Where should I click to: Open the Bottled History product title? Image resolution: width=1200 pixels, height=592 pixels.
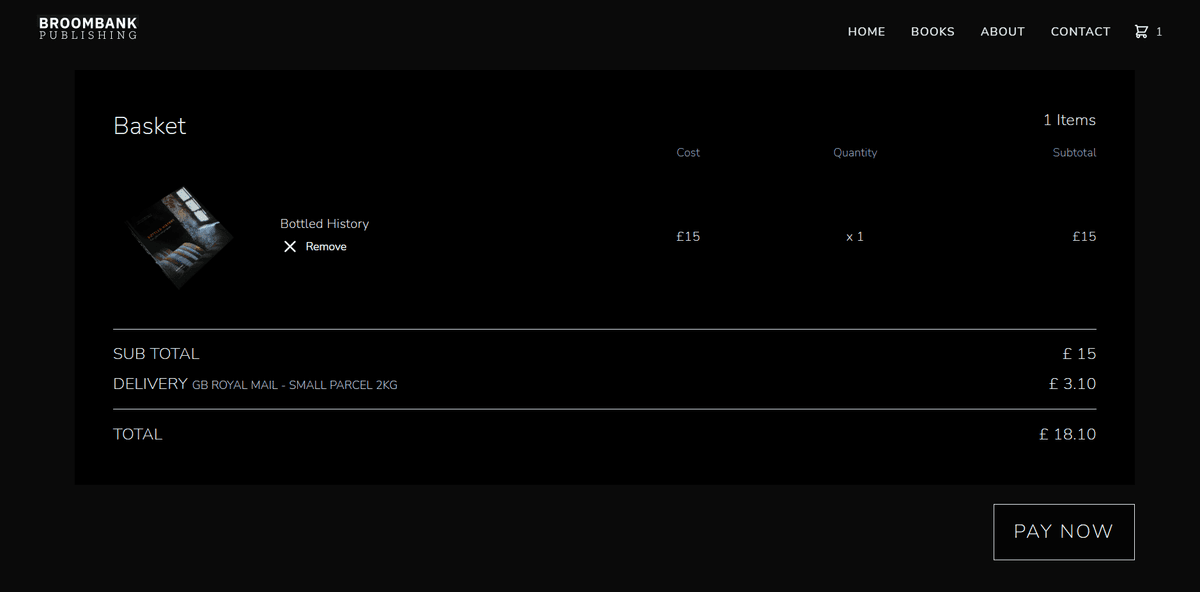[x=324, y=224]
